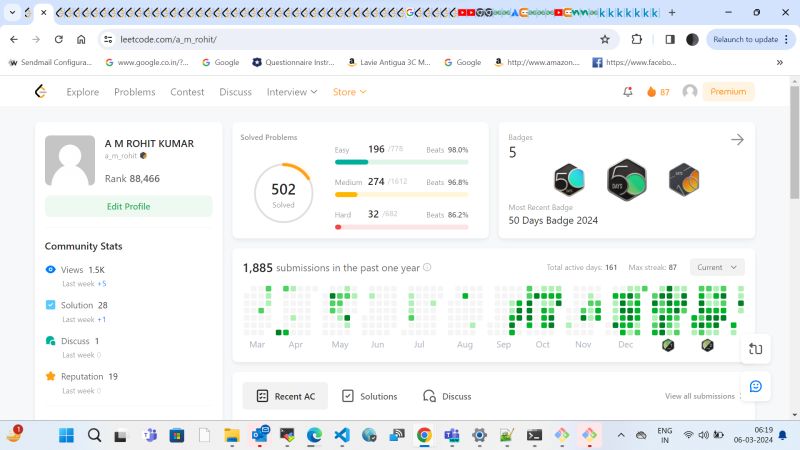The width and height of the screenshot is (800, 450).
Task: Toggle the browser side panel icon
Action: 670,39
